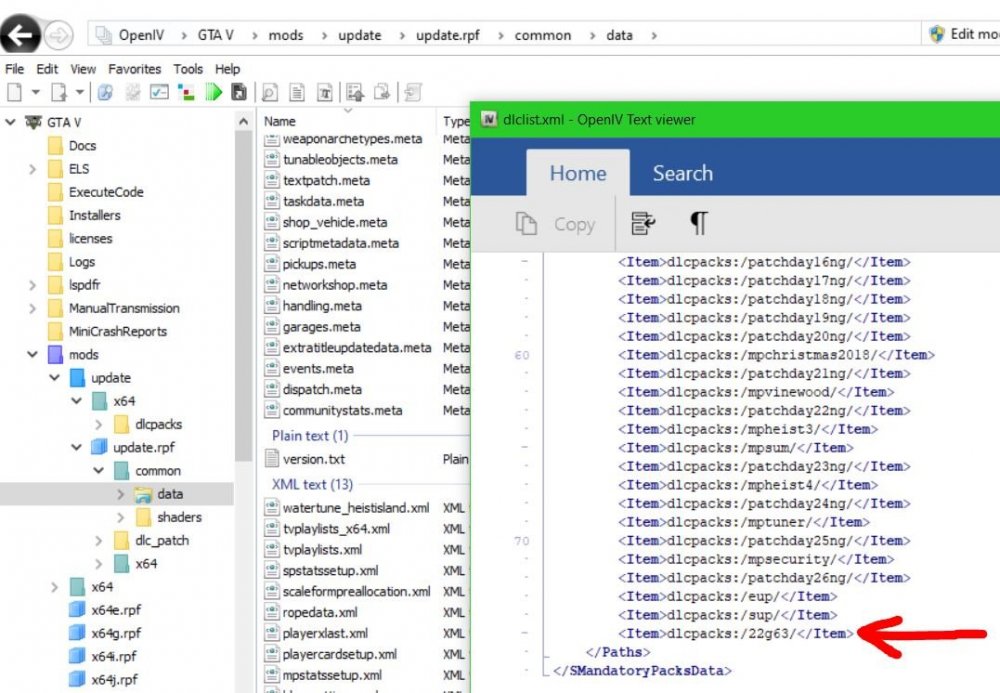The height and width of the screenshot is (693, 1000).
Task: Click the version.txt file icon
Action: (272, 459)
